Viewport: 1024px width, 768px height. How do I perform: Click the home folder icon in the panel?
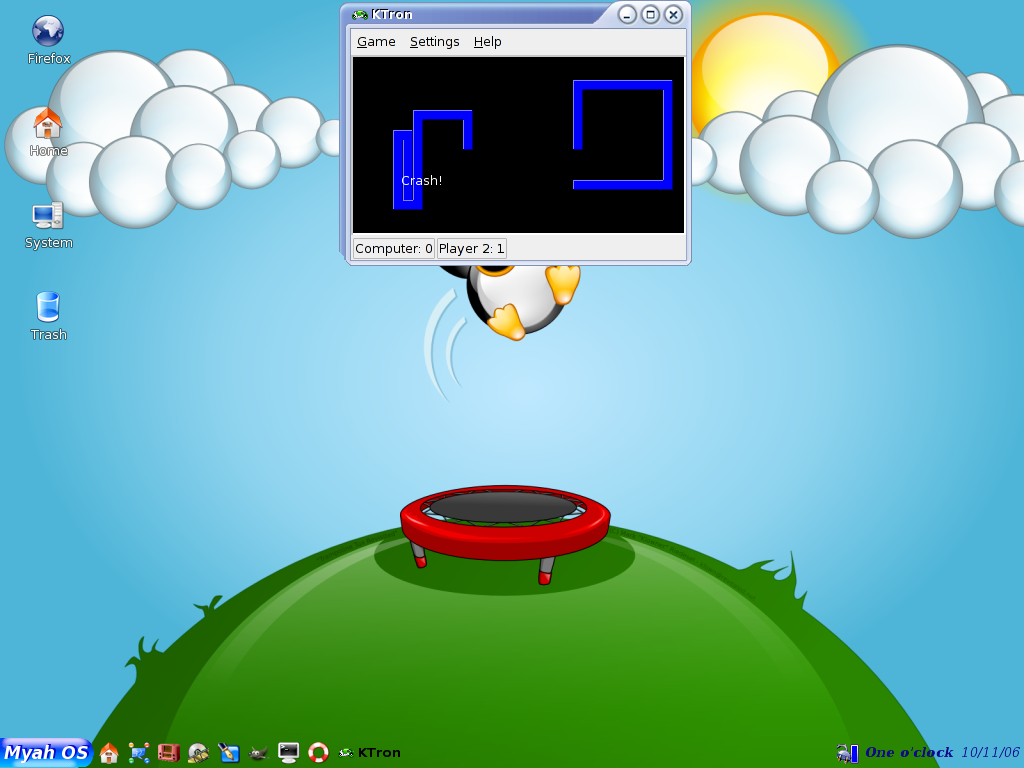(x=109, y=753)
